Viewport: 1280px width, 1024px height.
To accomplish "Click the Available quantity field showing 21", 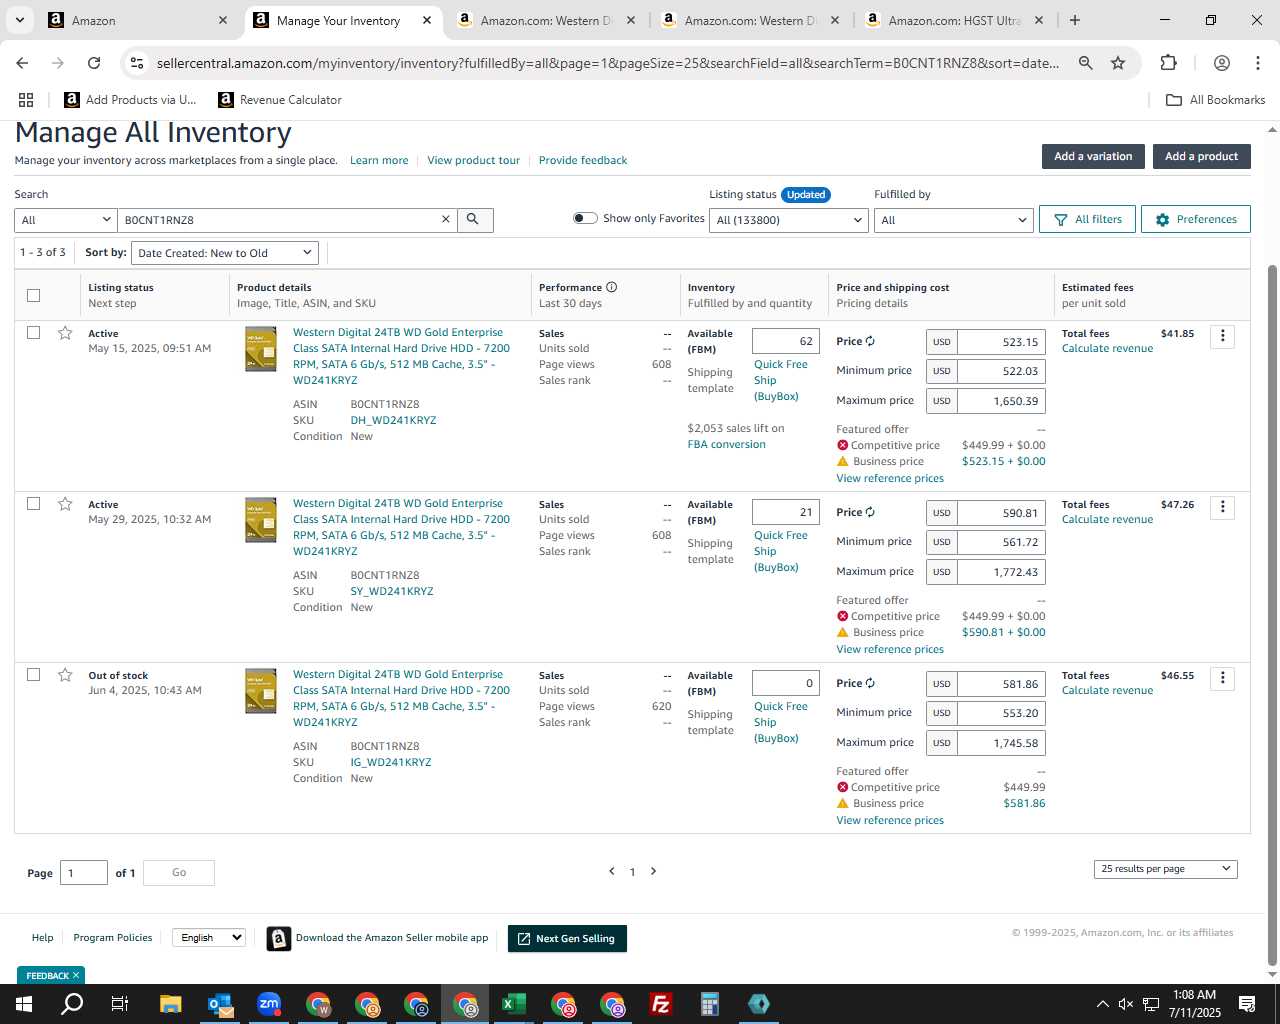I will coord(786,512).
